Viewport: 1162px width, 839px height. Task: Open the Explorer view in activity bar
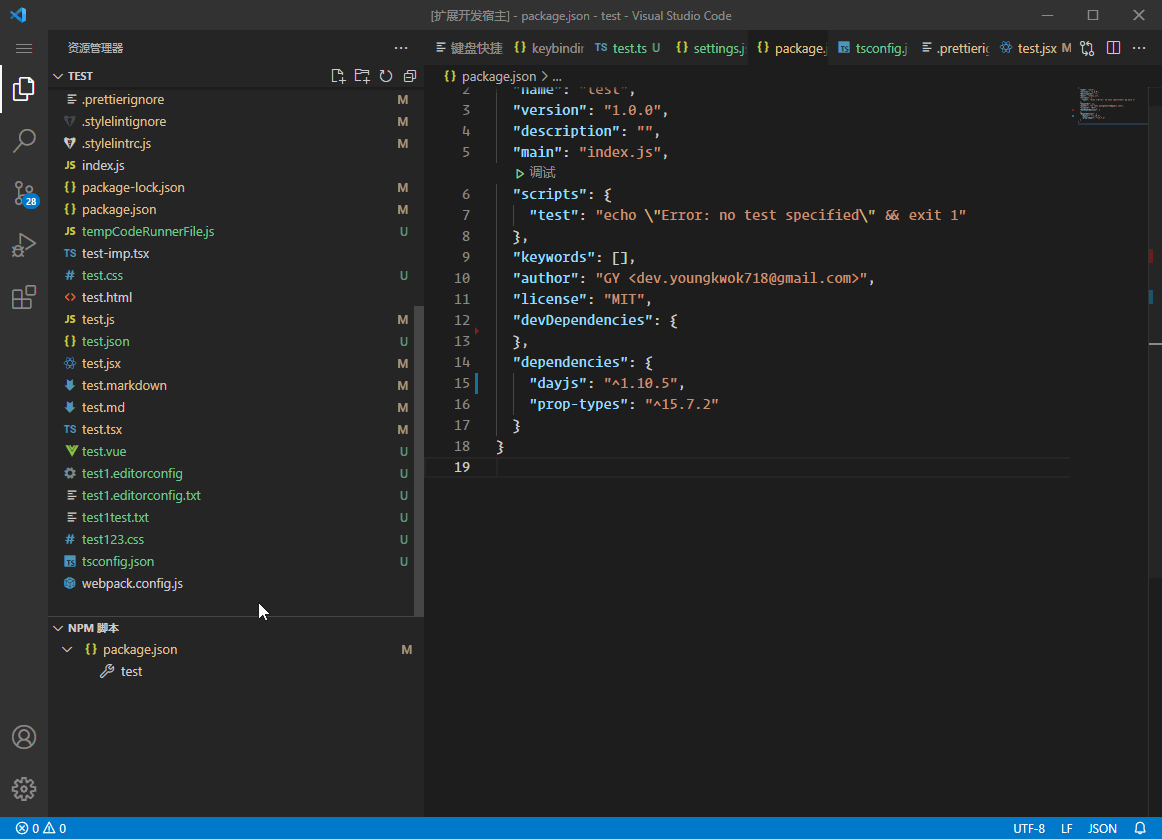[x=24, y=89]
